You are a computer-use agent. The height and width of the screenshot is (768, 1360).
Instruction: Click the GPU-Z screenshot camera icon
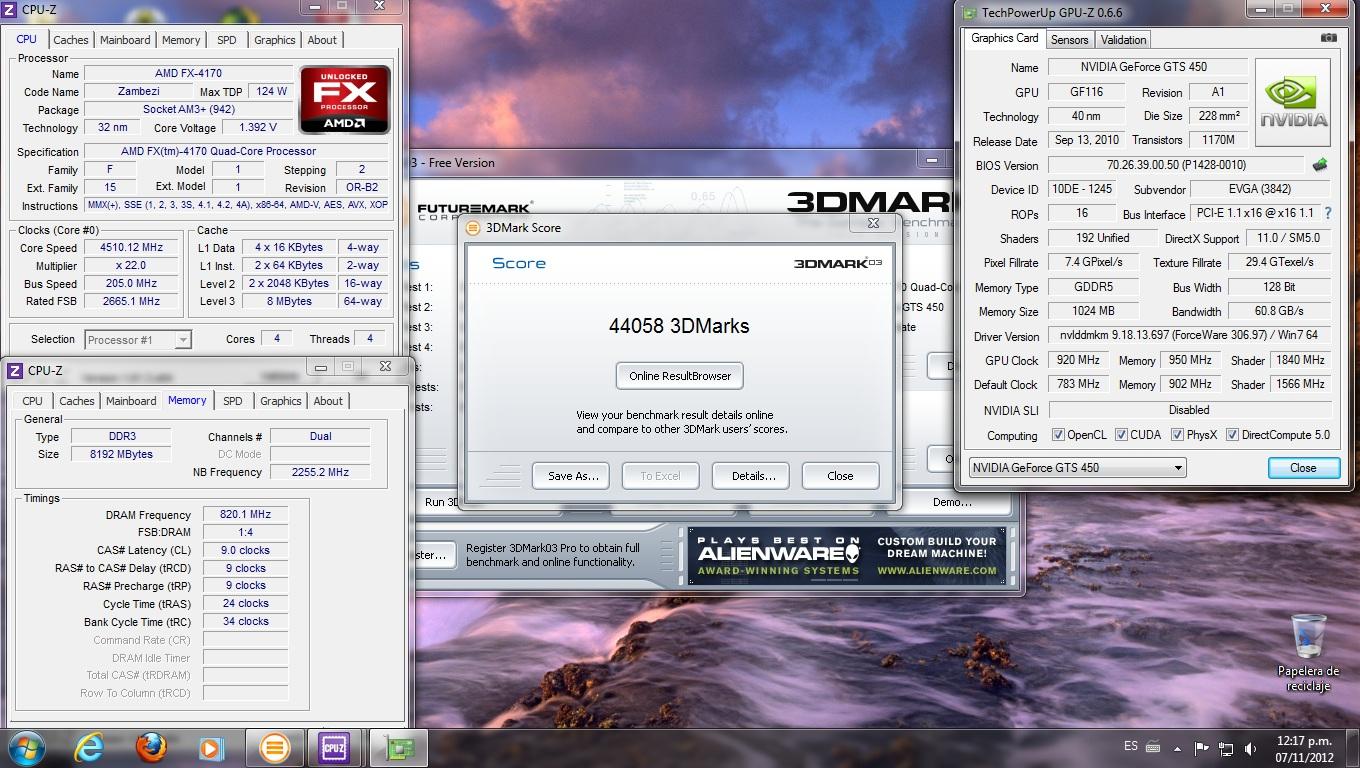[x=1328, y=38]
